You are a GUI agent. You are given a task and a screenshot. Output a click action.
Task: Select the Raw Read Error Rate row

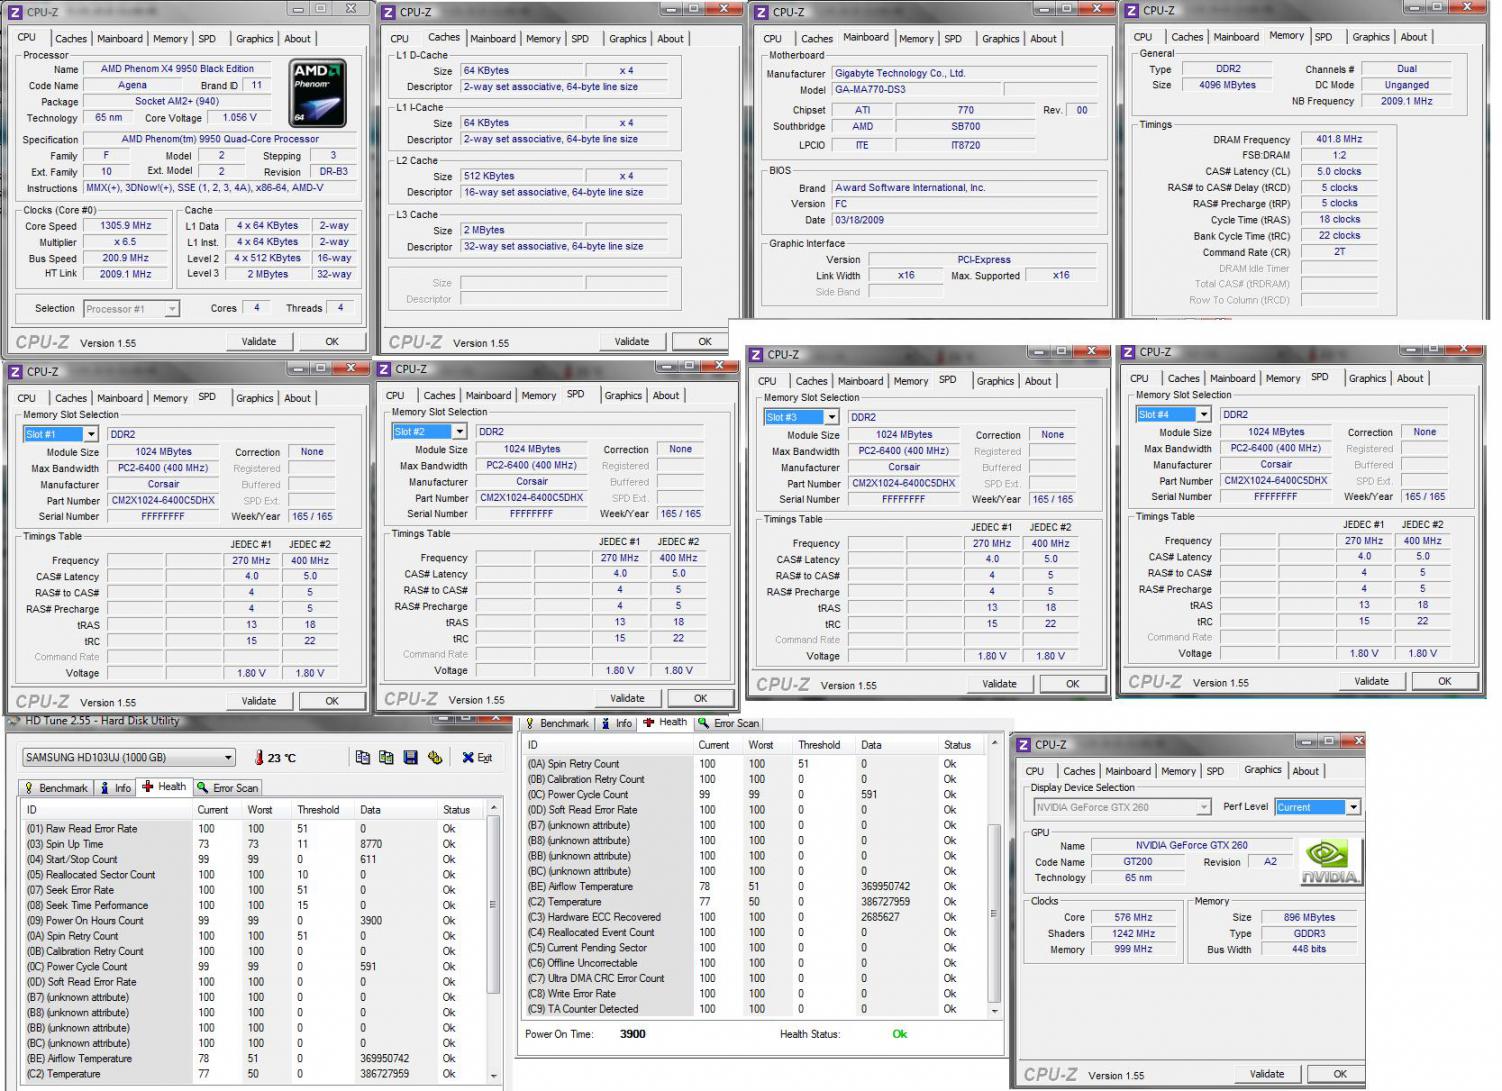255,829
